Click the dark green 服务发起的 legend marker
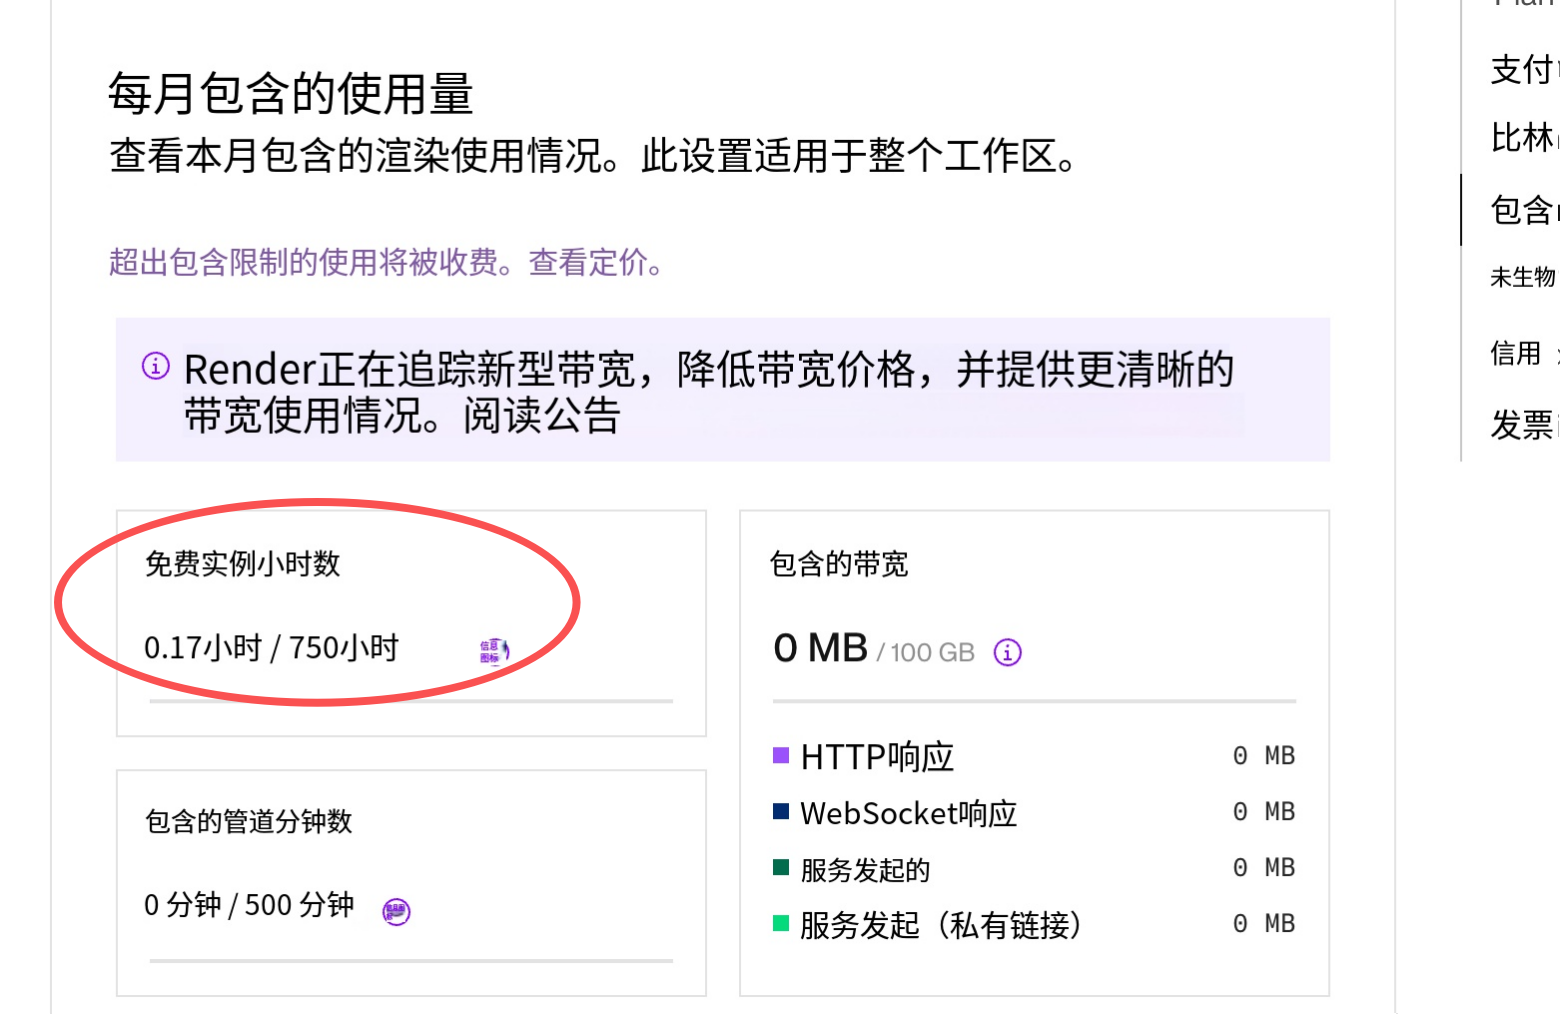The height and width of the screenshot is (1014, 1560). 779,868
